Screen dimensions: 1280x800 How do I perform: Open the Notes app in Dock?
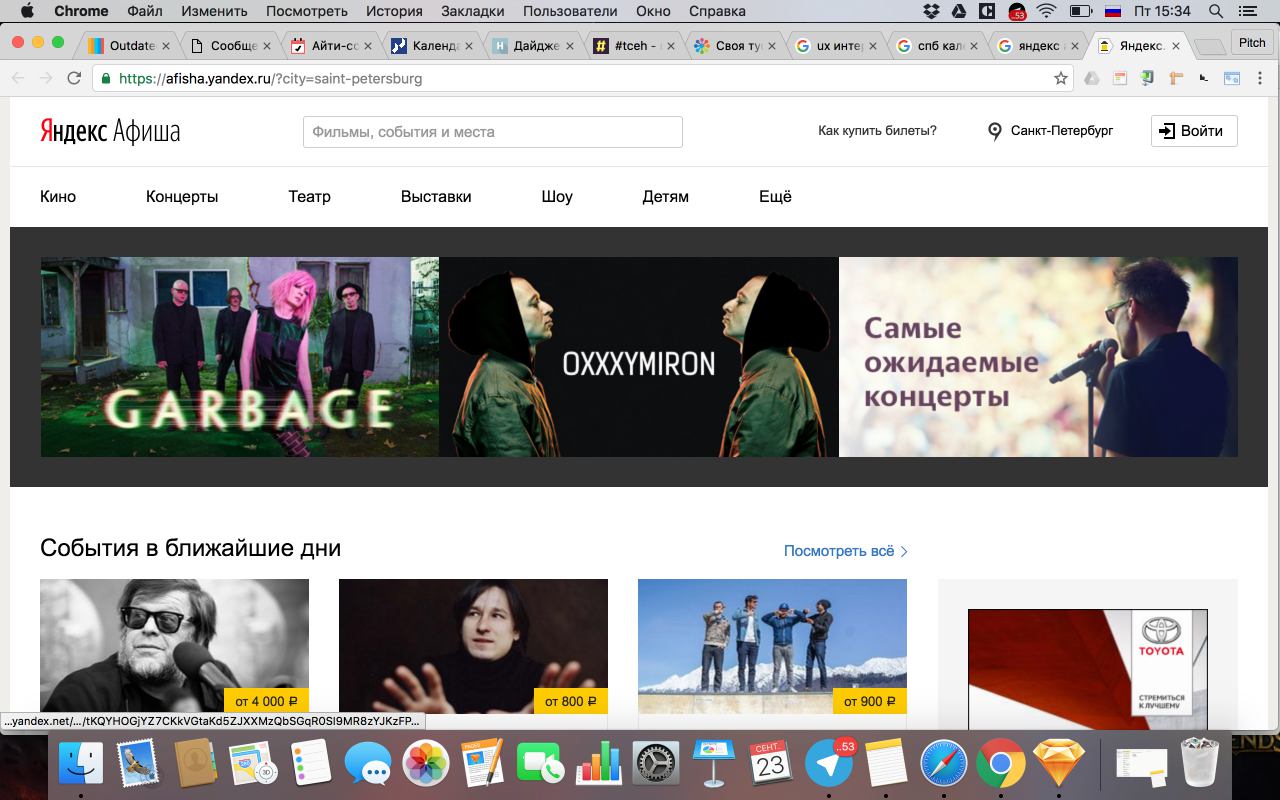[x=886, y=765]
